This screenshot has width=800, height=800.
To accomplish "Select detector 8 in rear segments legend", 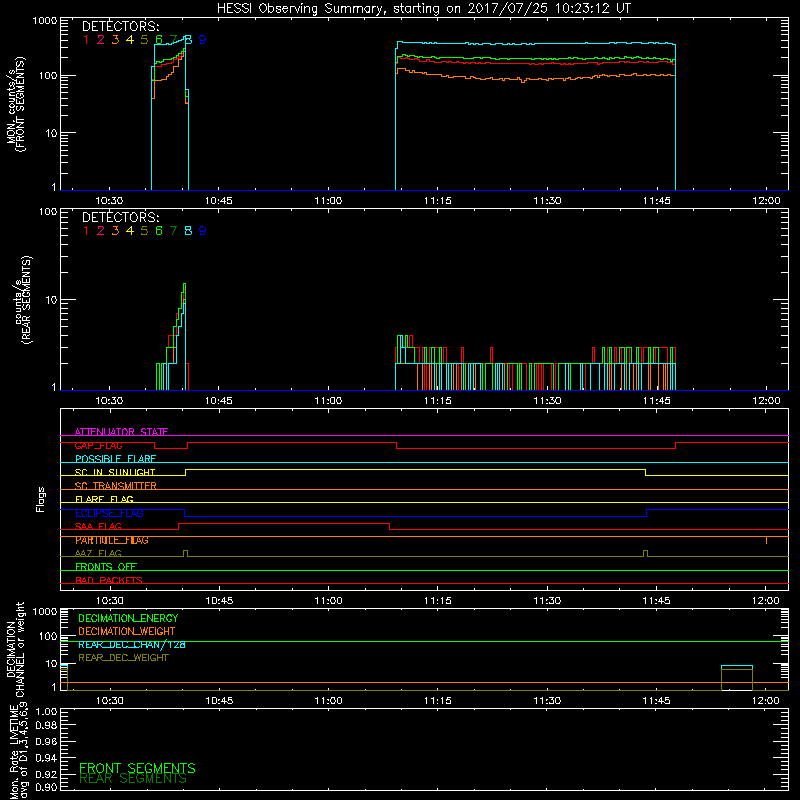I will [x=188, y=231].
